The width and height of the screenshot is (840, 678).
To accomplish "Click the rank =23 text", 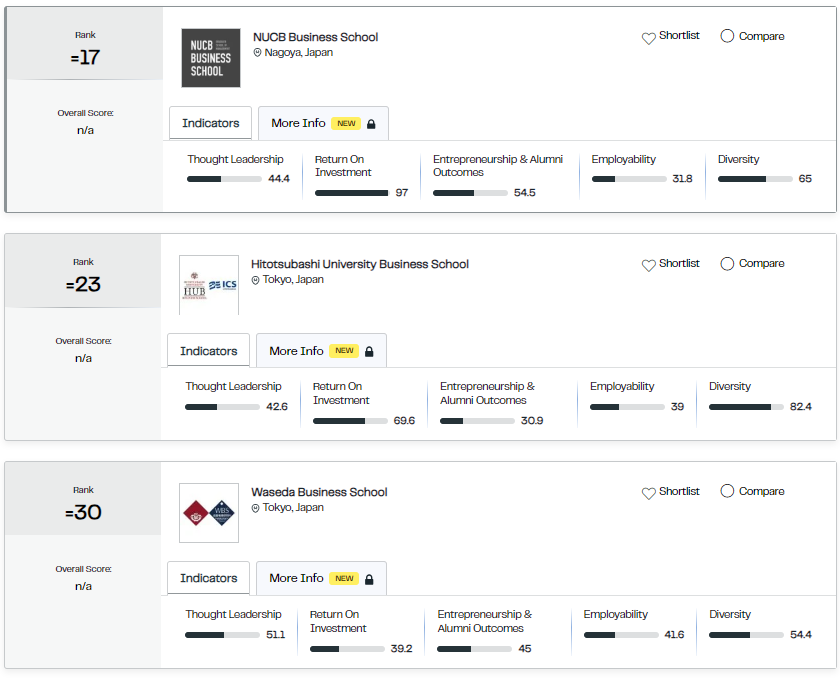I will [x=83, y=284].
